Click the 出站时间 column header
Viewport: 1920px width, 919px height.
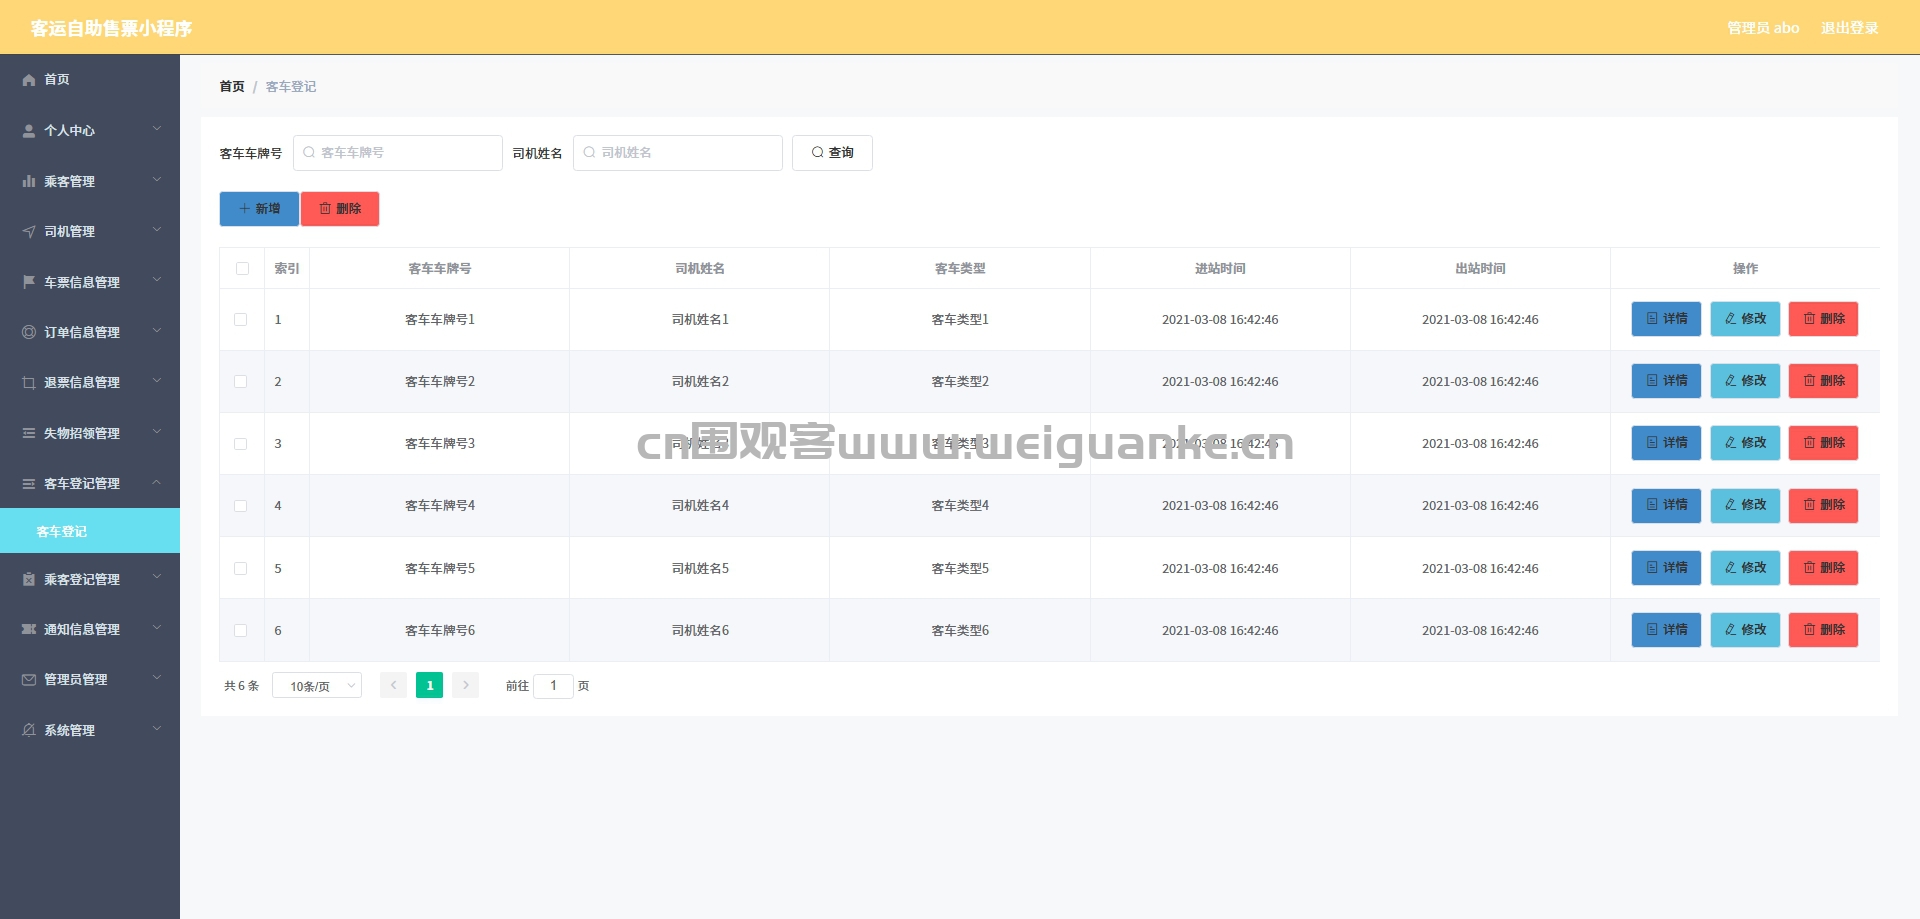pos(1480,268)
